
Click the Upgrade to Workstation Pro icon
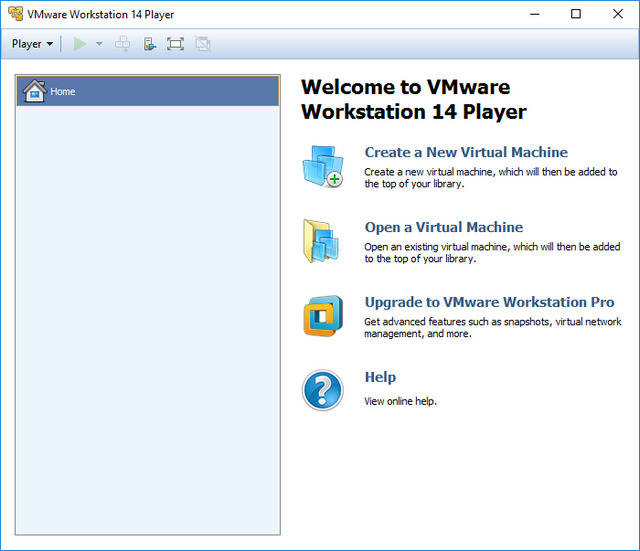[322, 316]
